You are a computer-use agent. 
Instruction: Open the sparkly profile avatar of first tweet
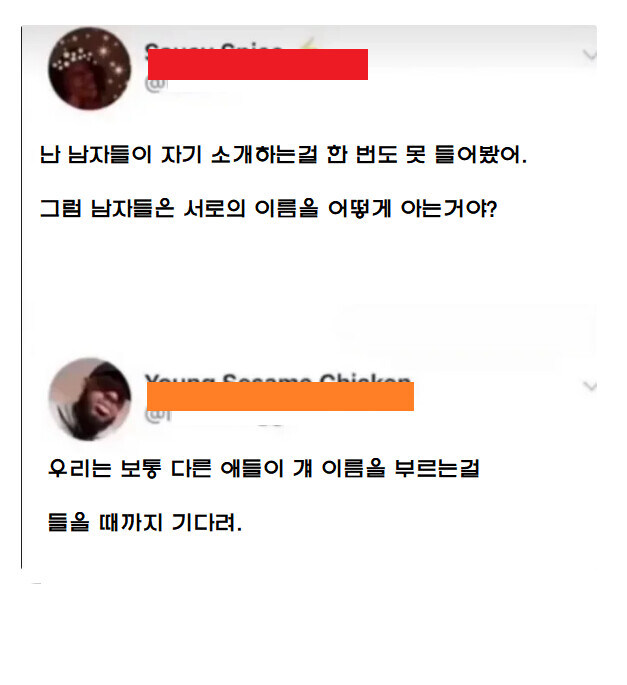90,69
